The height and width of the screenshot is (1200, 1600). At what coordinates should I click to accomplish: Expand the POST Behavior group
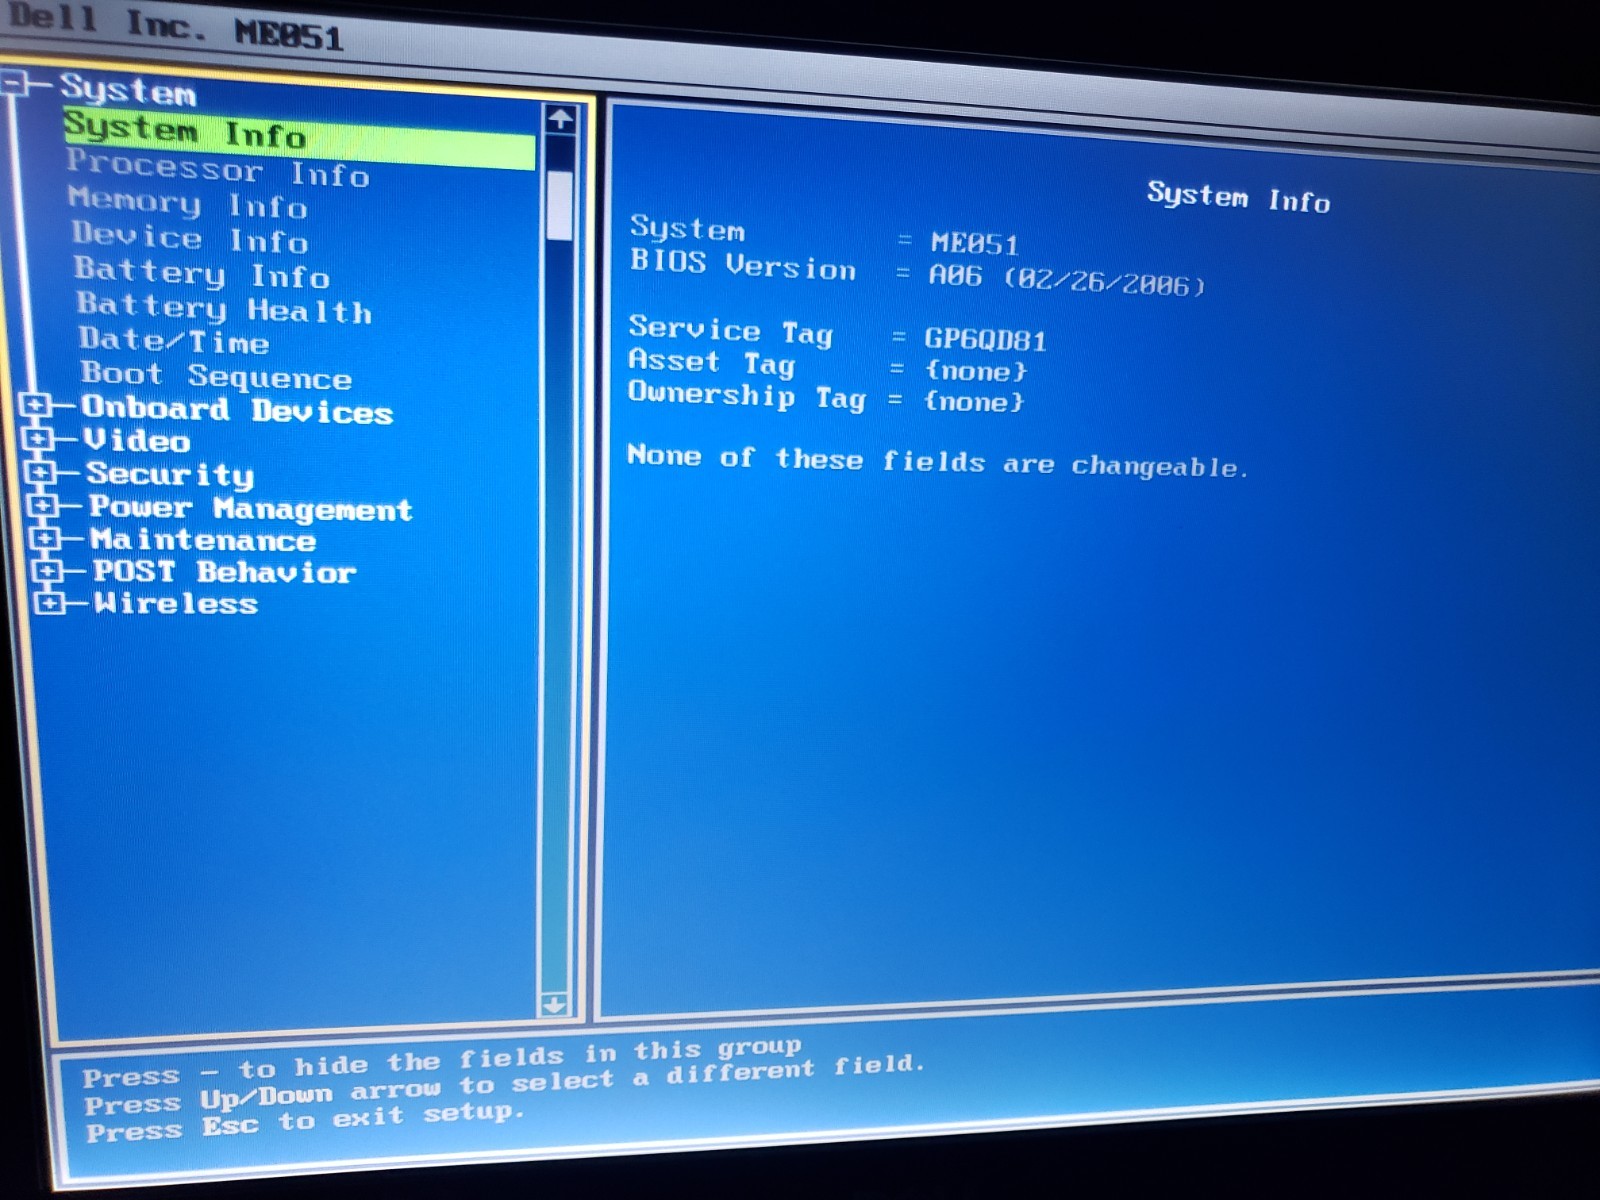pyautogui.click(x=46, y=571)
